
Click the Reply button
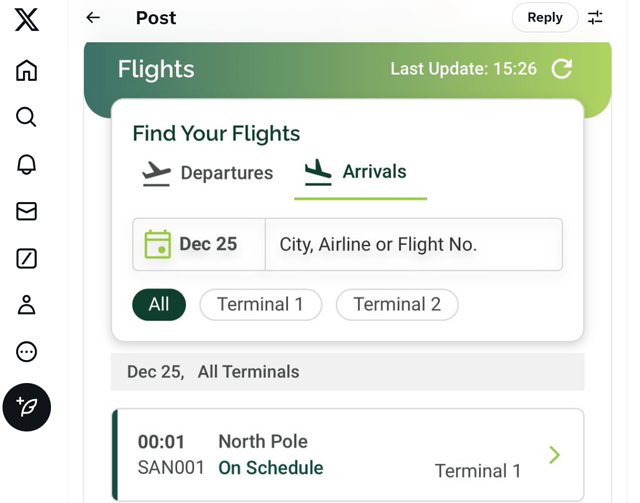pos(544,18)
